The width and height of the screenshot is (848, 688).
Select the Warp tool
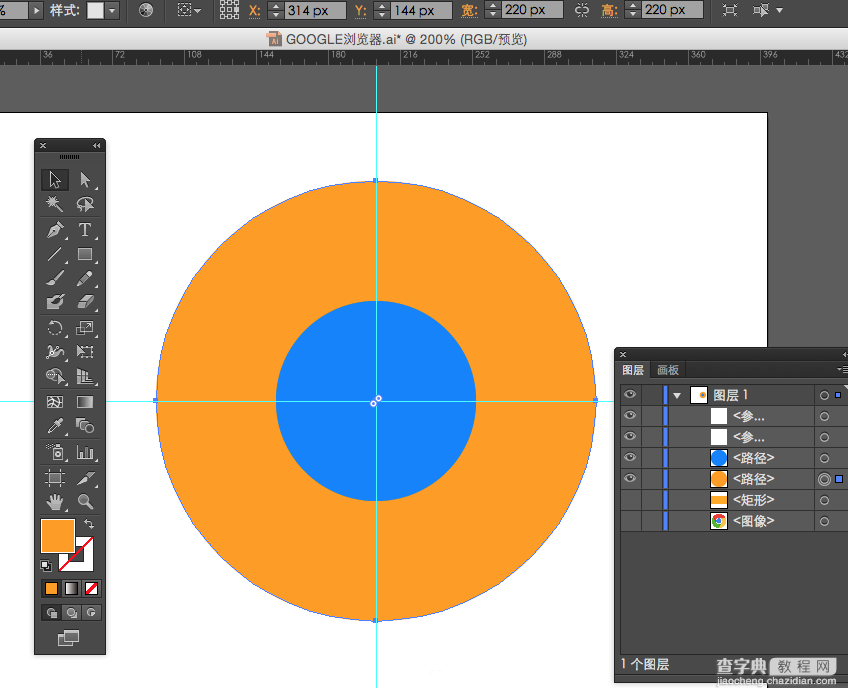pos(55,352)
